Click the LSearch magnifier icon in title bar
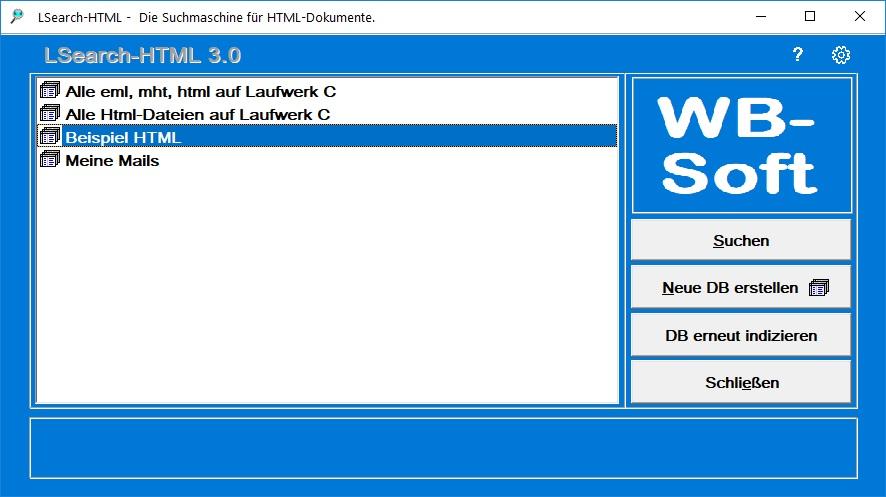This screenshot has width=886, height=497. (17, 16)
